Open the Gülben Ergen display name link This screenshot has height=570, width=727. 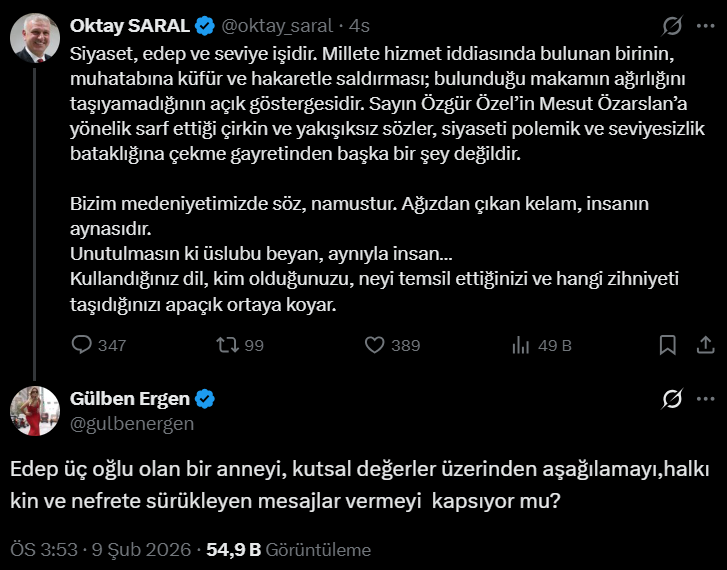(x=130, y=399)
